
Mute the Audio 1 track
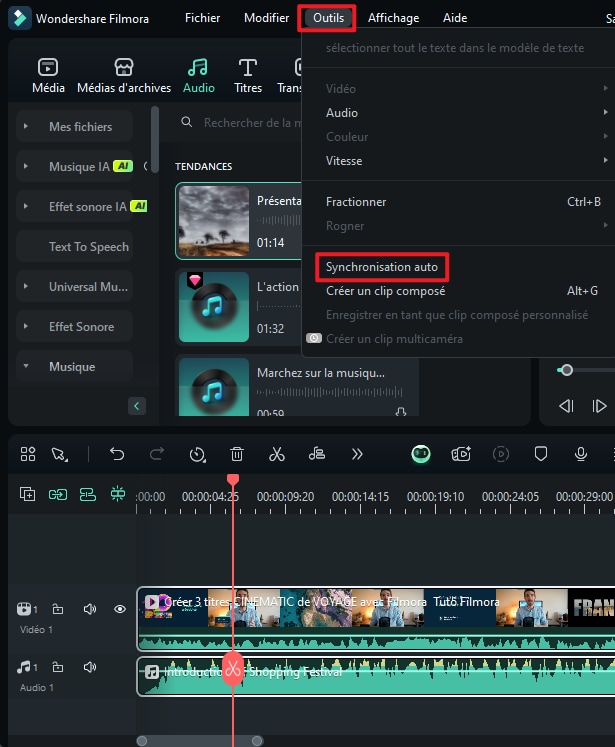(x=90, y=667)
